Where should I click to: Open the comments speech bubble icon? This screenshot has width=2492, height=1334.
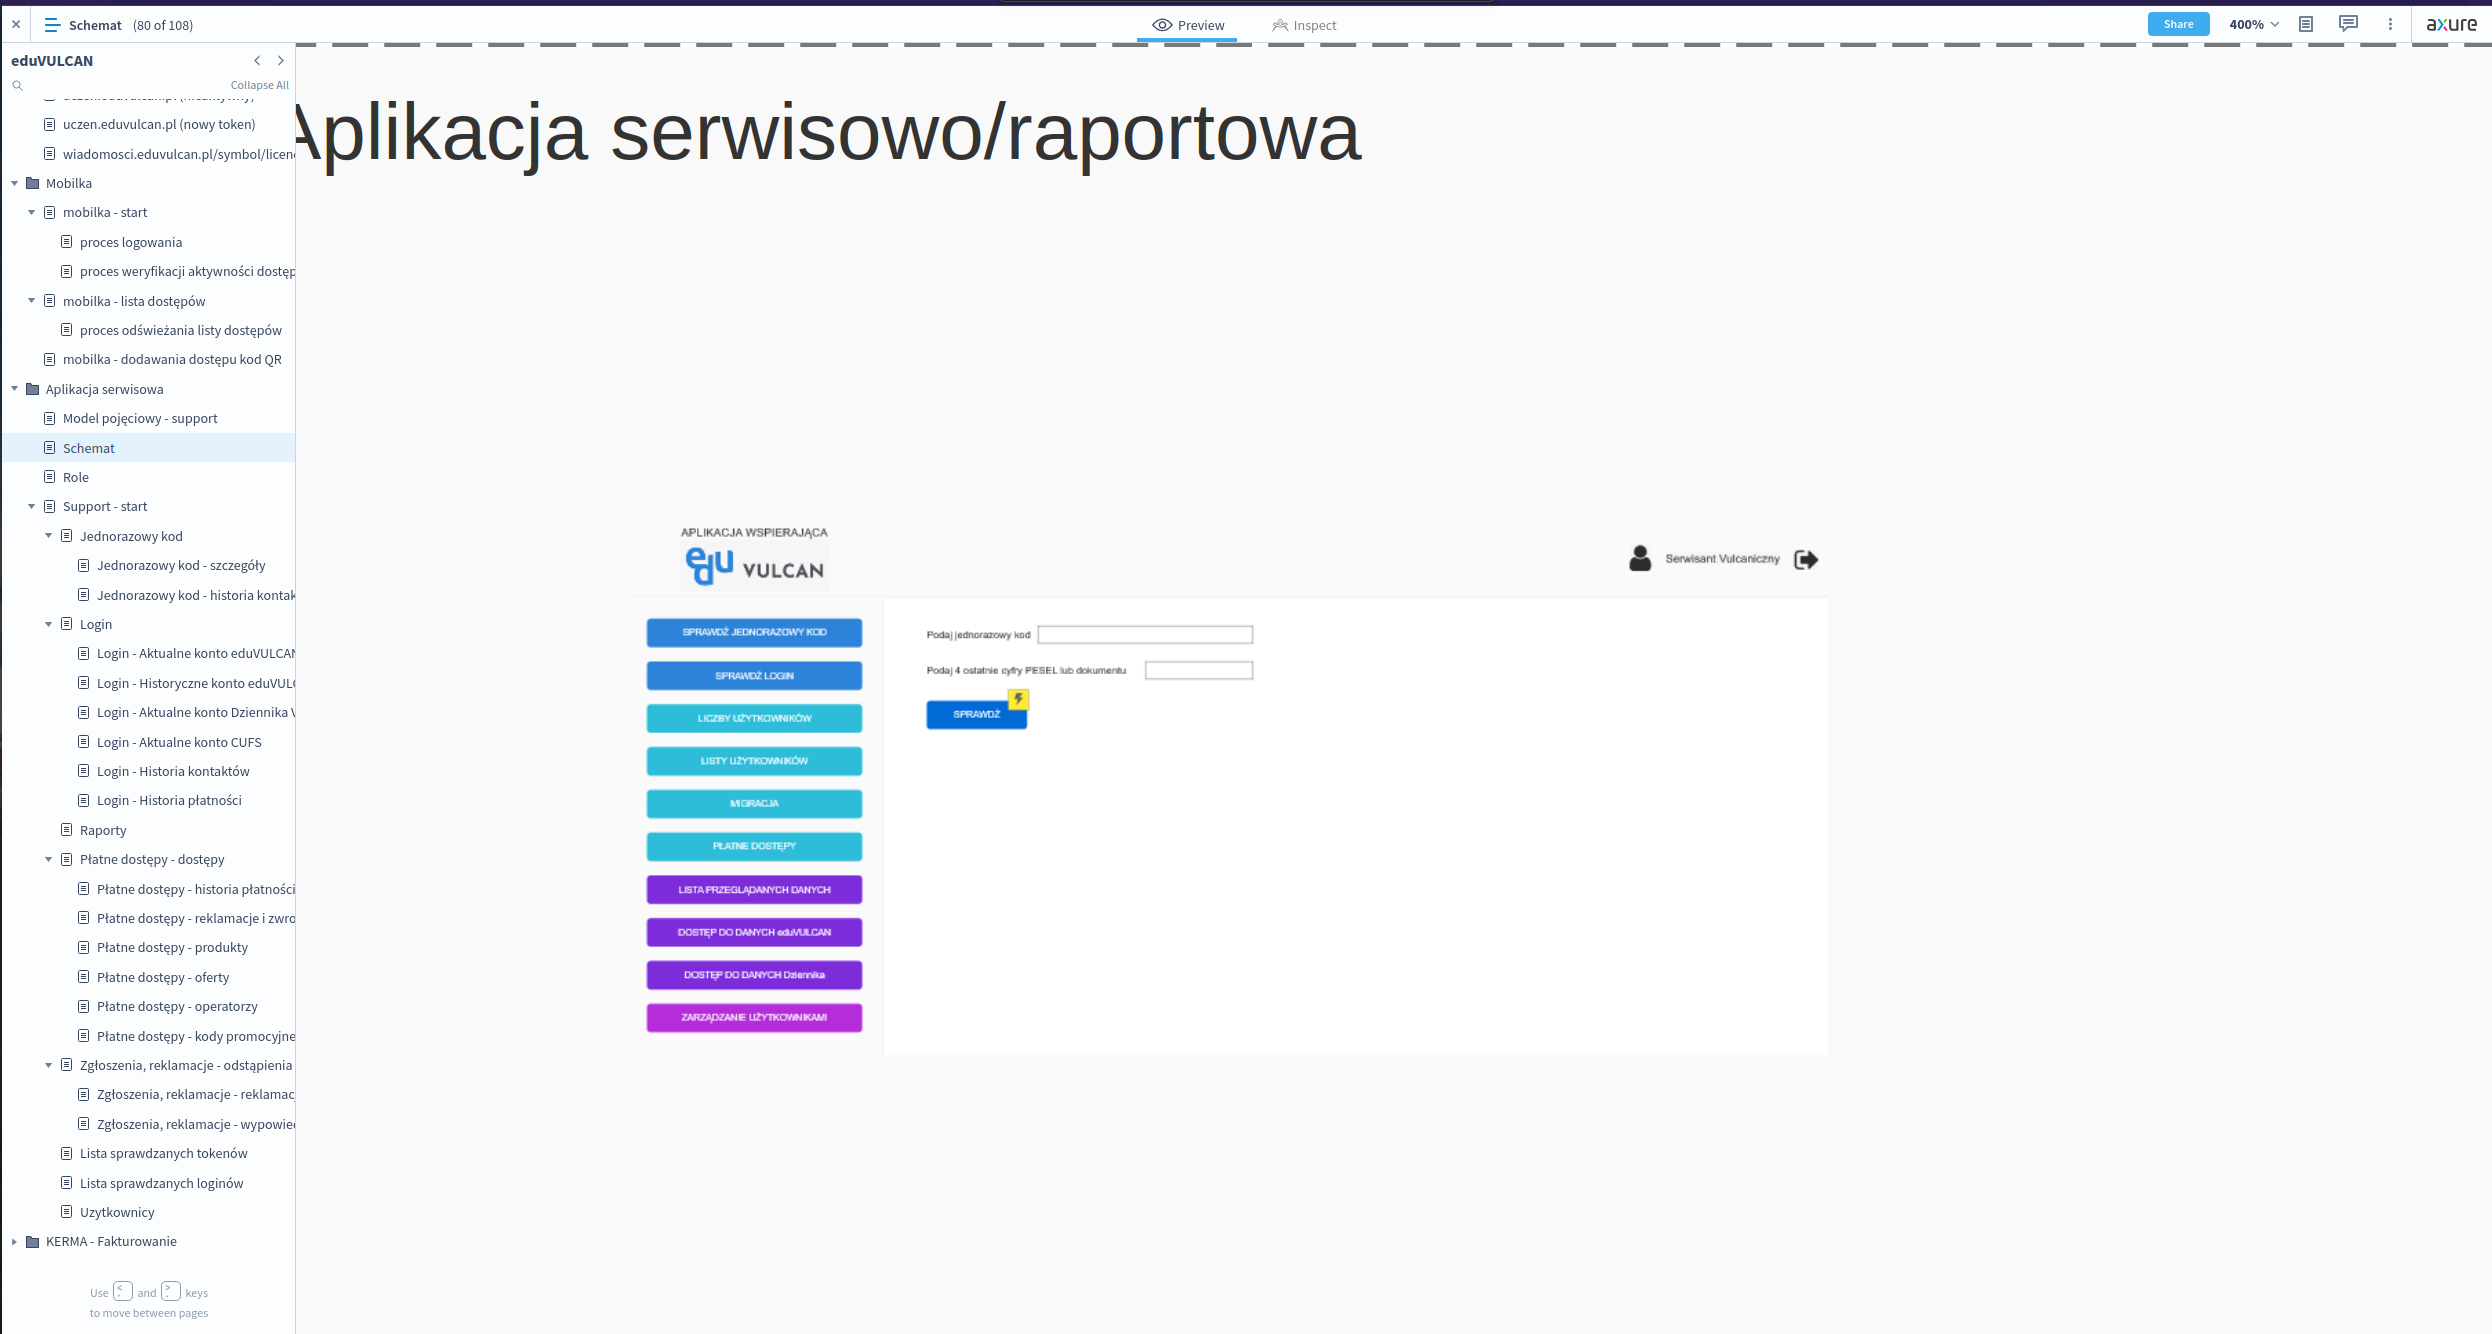pyautogui.click(x=2348, y=24)
